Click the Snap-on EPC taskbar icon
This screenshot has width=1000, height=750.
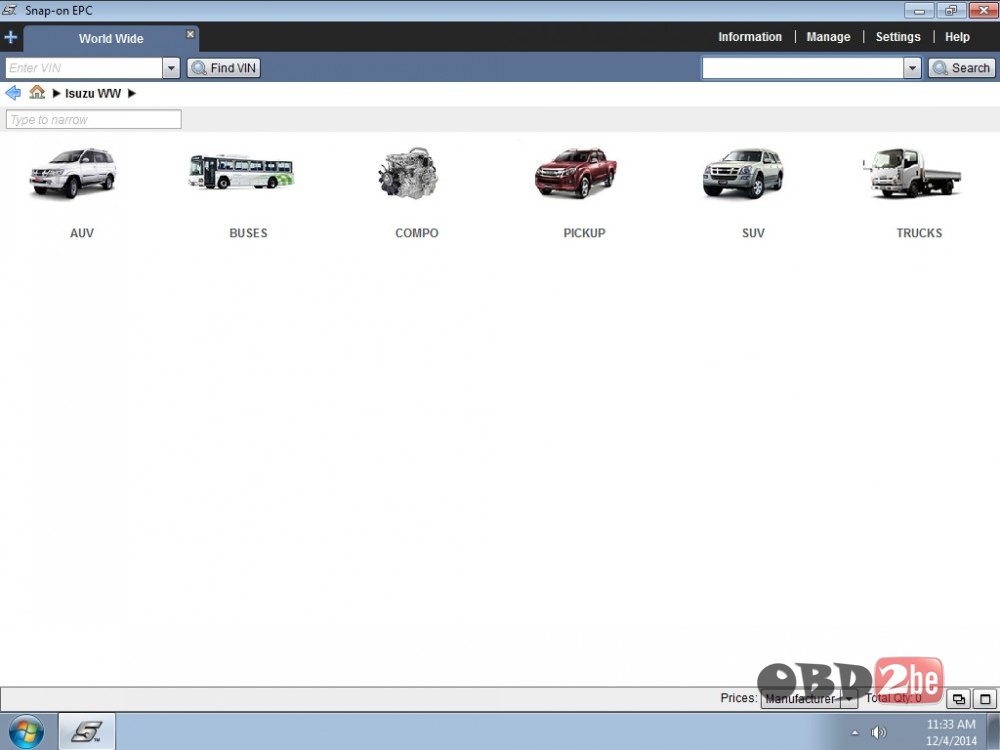tap(87, 732)
